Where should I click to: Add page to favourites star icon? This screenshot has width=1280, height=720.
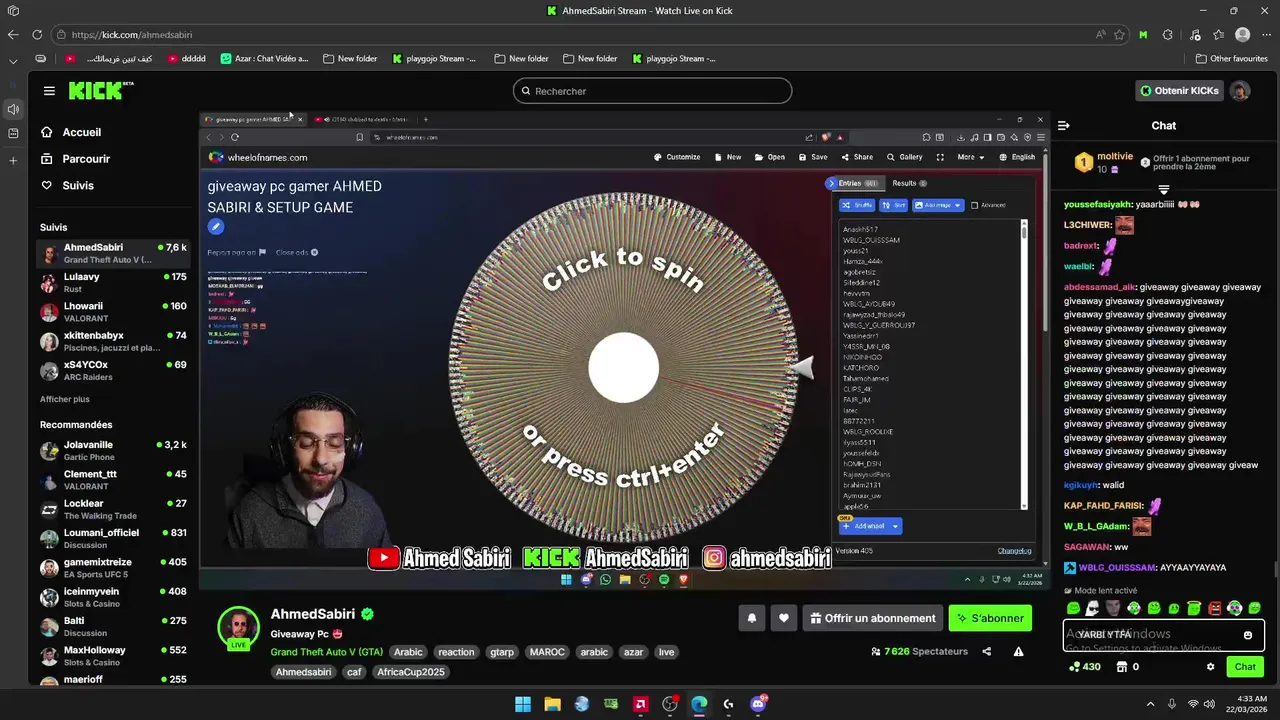(1120, 34)
